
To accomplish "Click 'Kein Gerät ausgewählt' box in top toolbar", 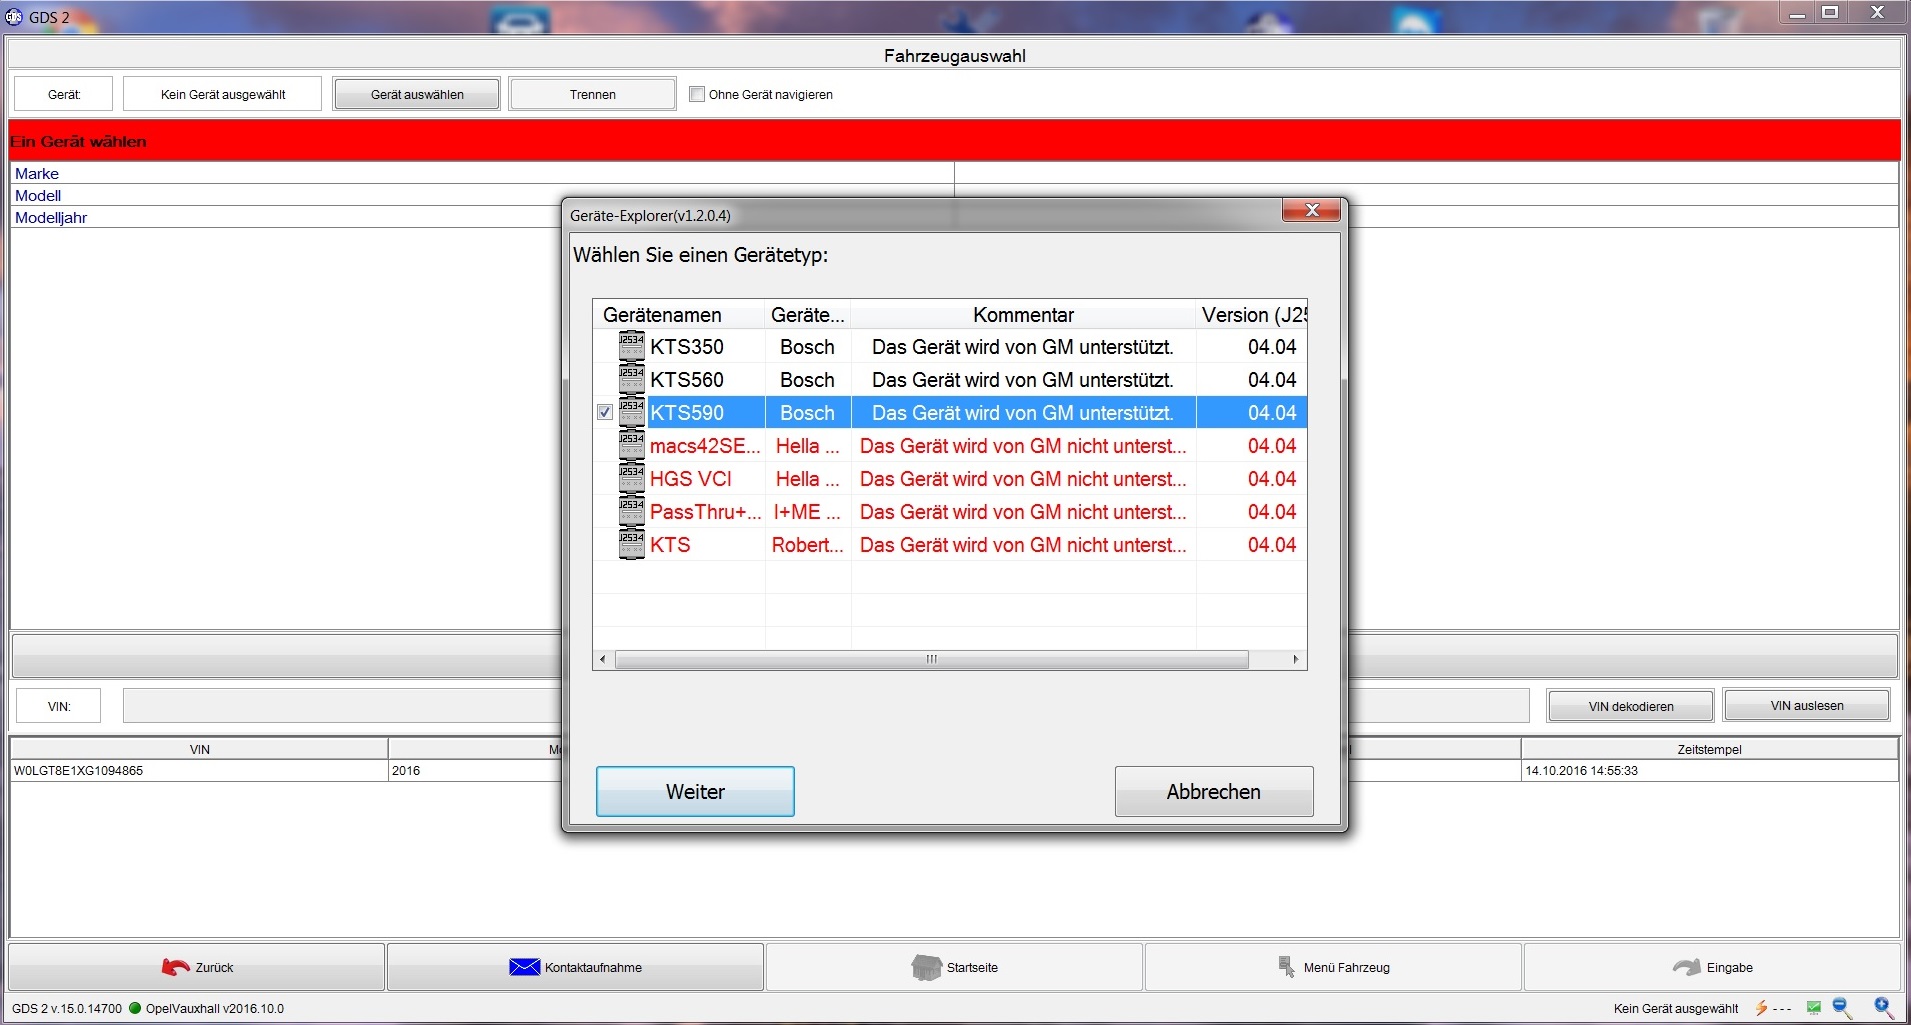I will (x=223, y=94).
